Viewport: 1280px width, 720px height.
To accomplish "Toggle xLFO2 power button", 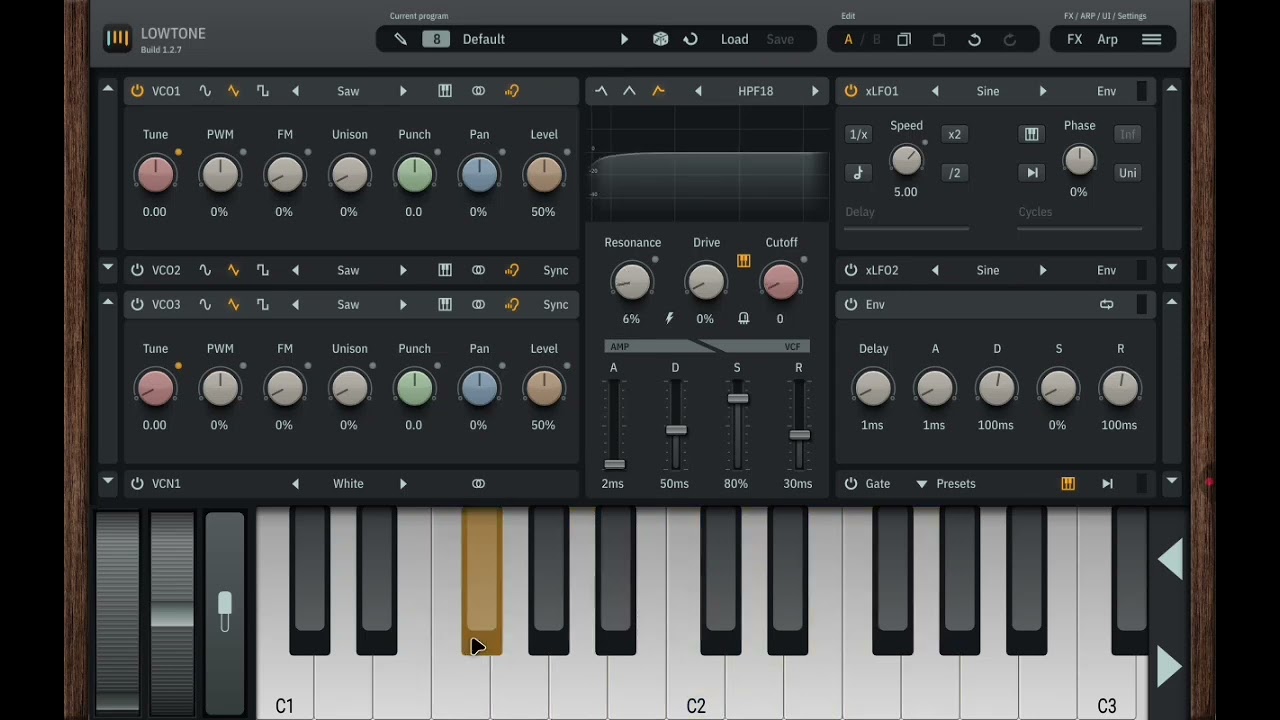I will click(x=851, y=270).
